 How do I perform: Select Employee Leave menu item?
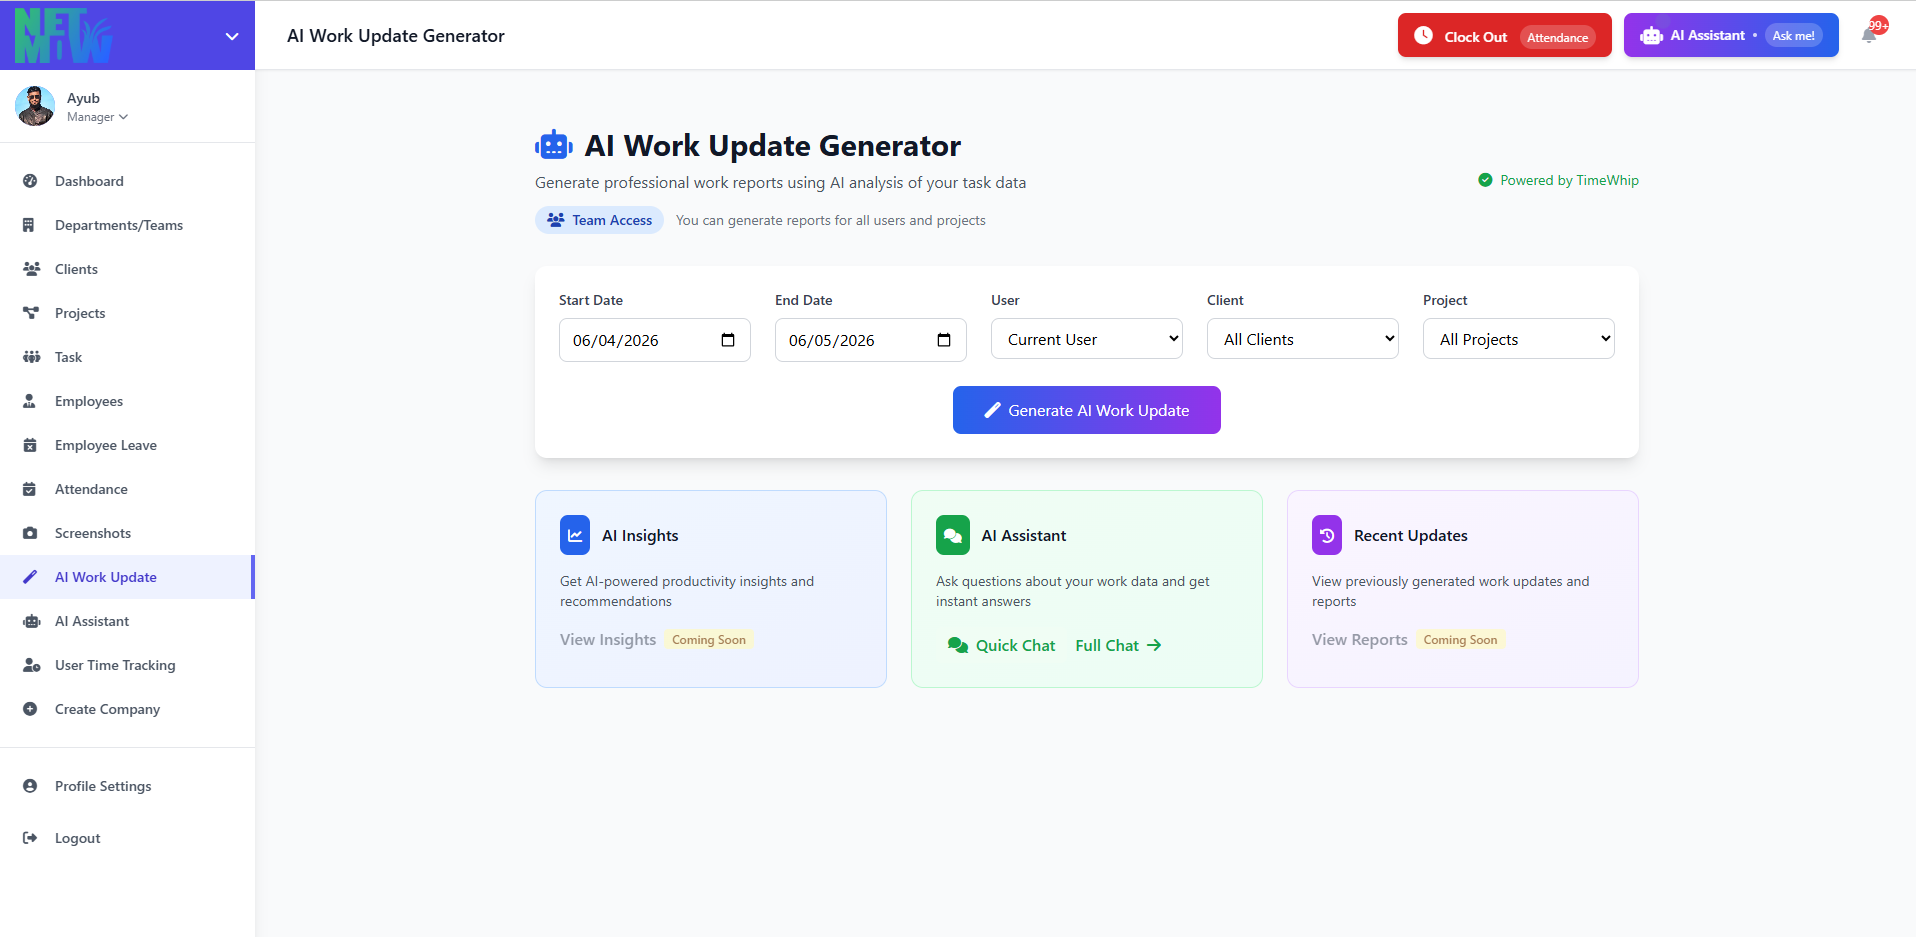click(x=127, y=445)
